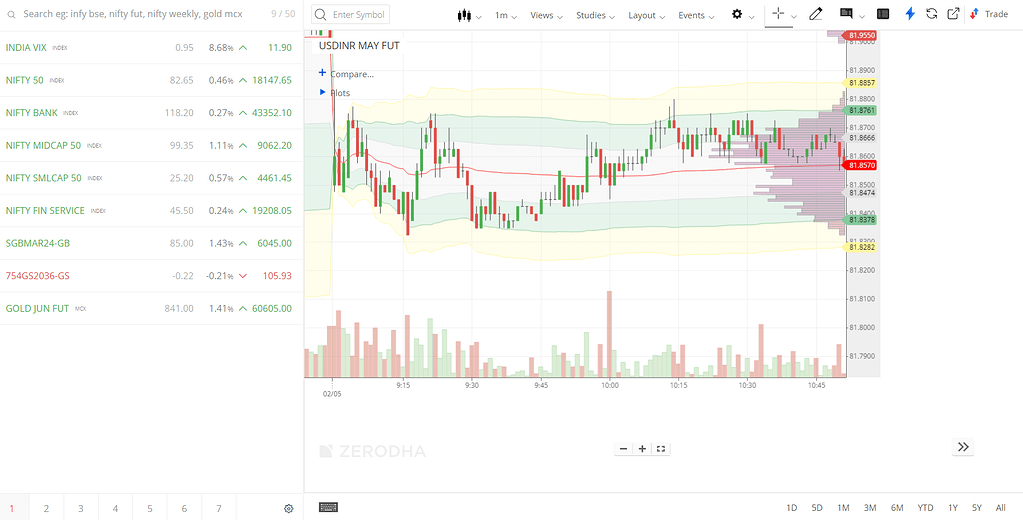Screen dimensions: 1023x520
Task: Click the blue lightning bolt icon
Action: coord(910,14)
